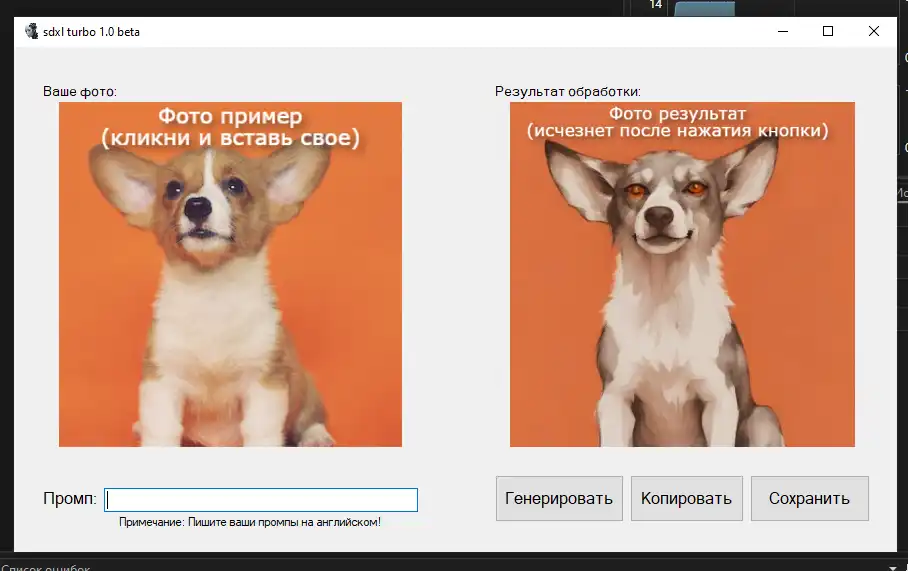This screenshot has height=571, width=908.
Task: Click the Ваше фото label
Action: pos(80,92)
